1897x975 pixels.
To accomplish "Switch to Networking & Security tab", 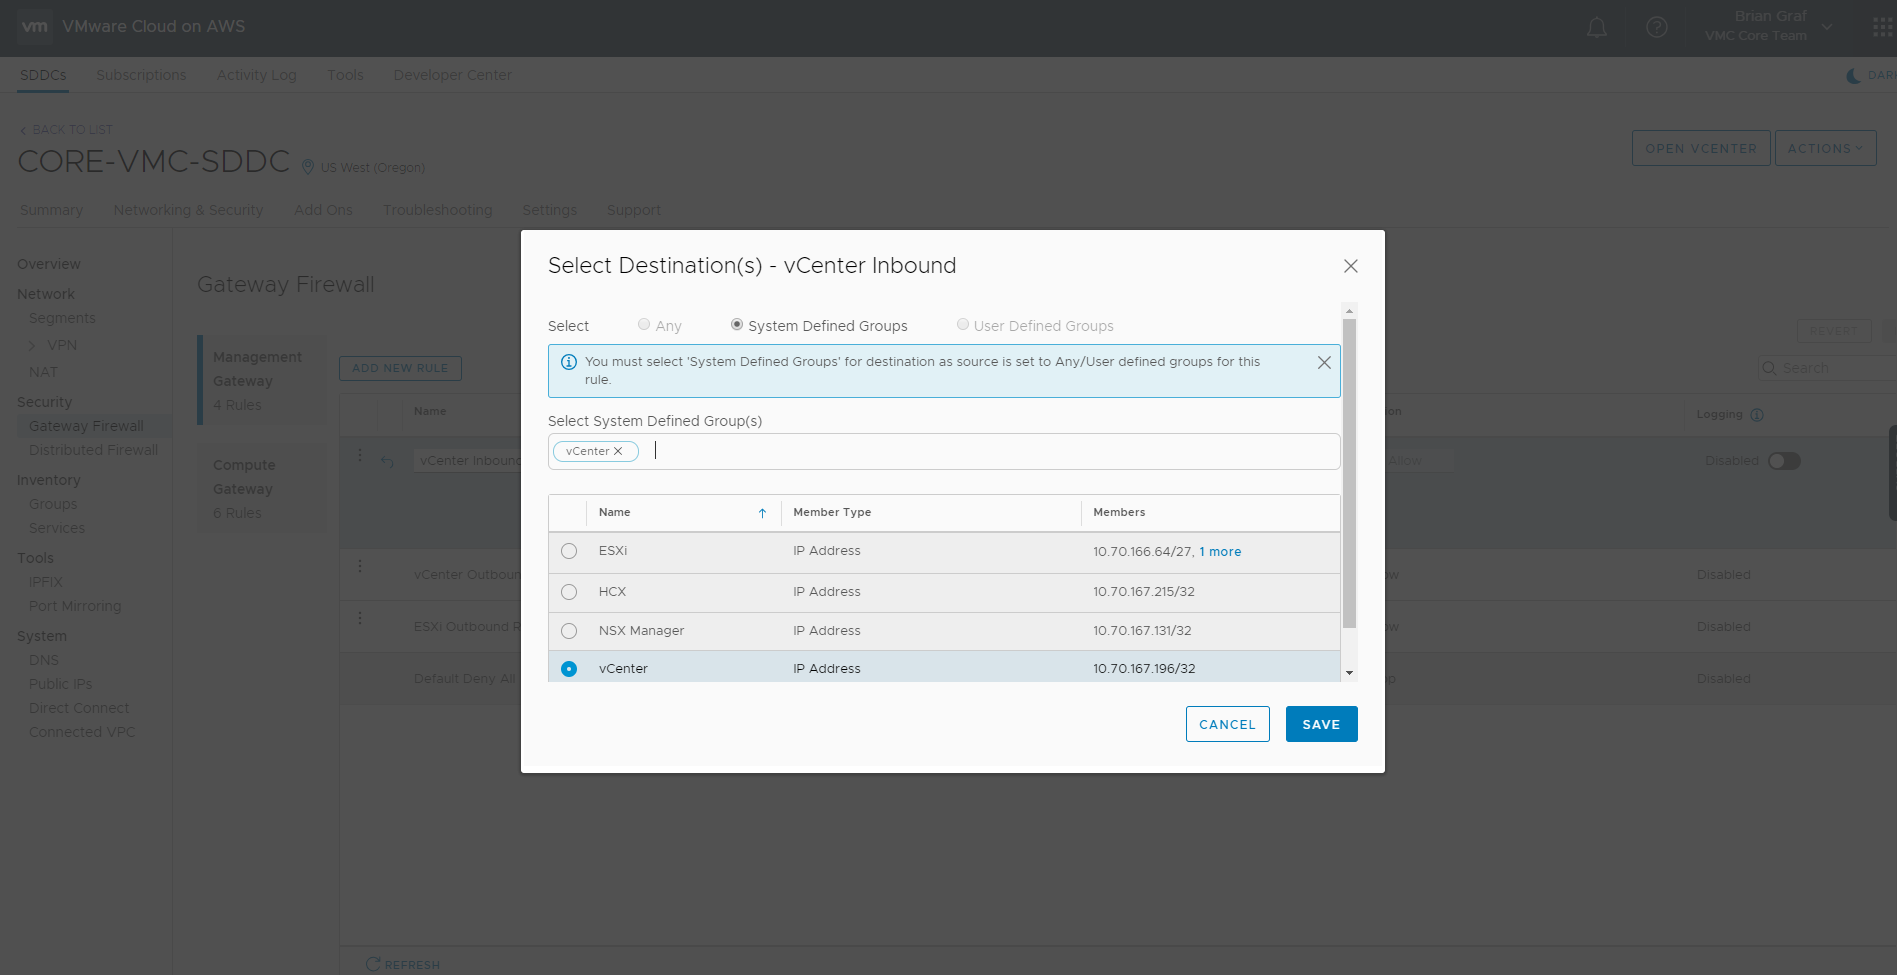I will click(x=188, y=210).
